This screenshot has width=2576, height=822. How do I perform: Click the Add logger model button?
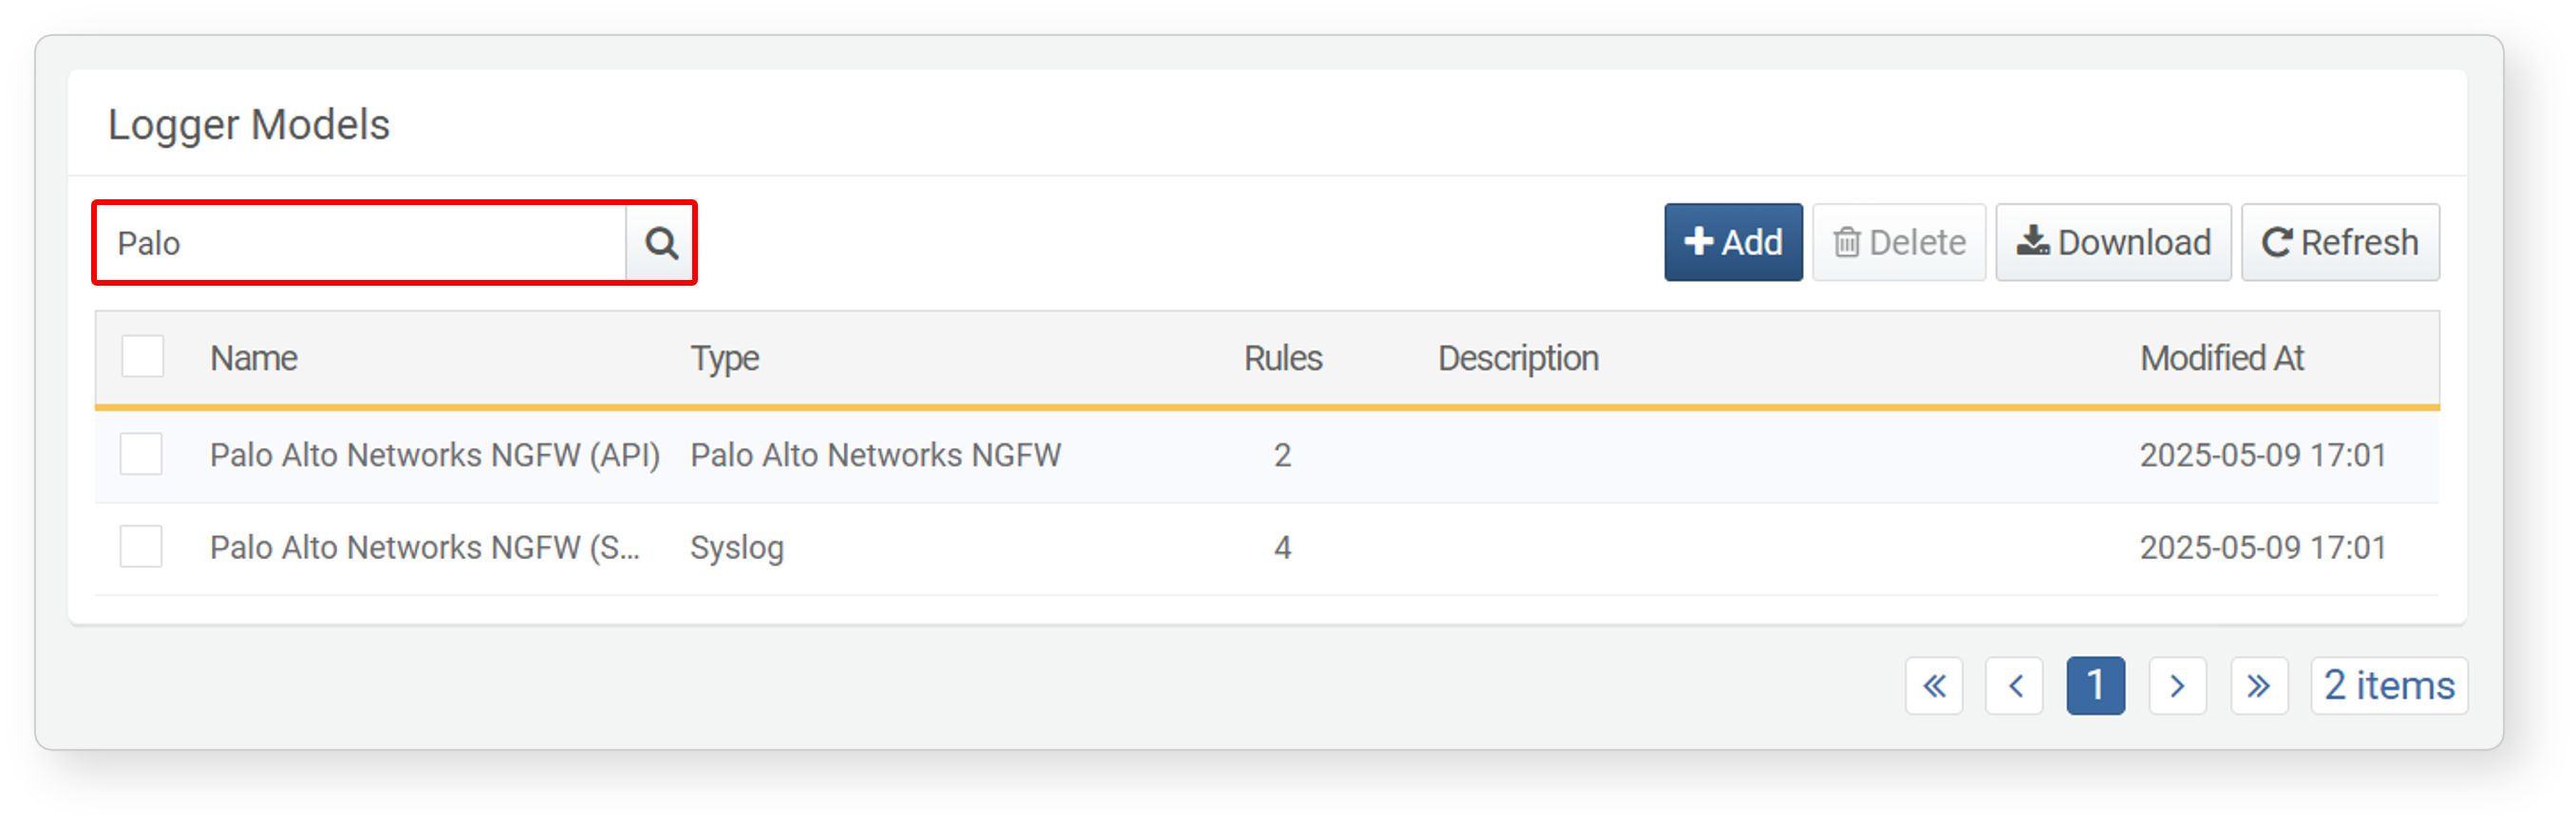tap(1733, 243)
